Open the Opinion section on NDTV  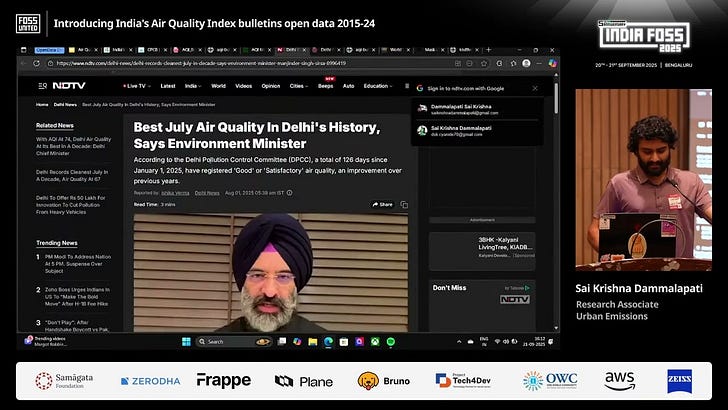coord(271,86)
